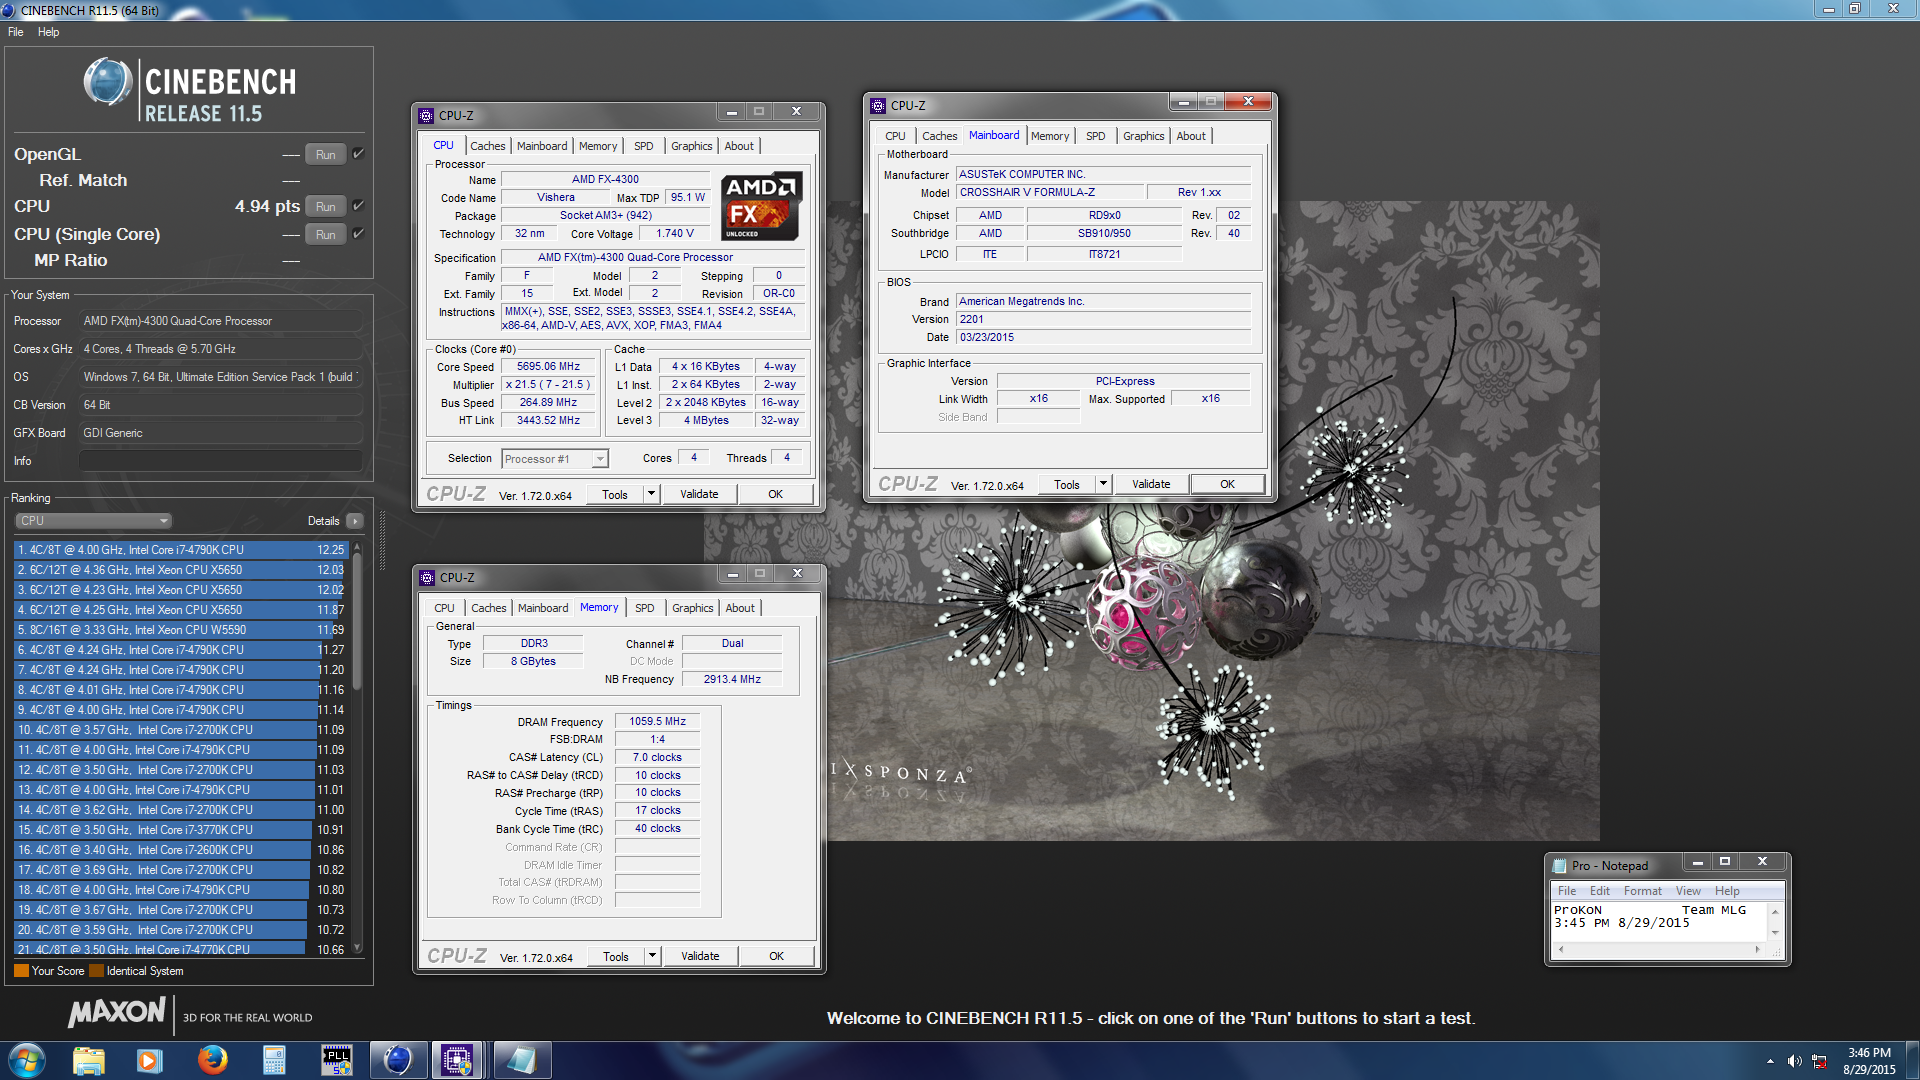Toggle the OpenGL test checkbox
This screenshot has width=1920, height=1080.
coord(358,153)
